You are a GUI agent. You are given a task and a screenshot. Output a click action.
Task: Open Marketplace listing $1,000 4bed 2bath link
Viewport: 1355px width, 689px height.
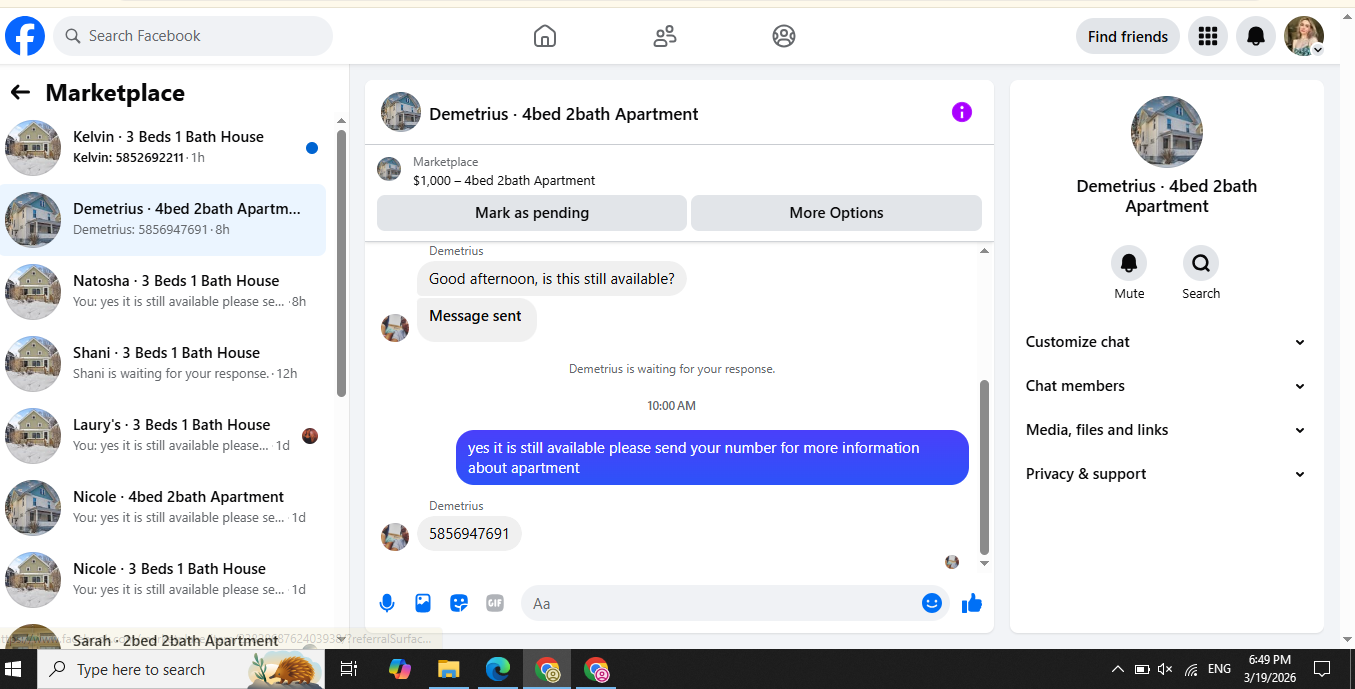[x=504, y=181]
